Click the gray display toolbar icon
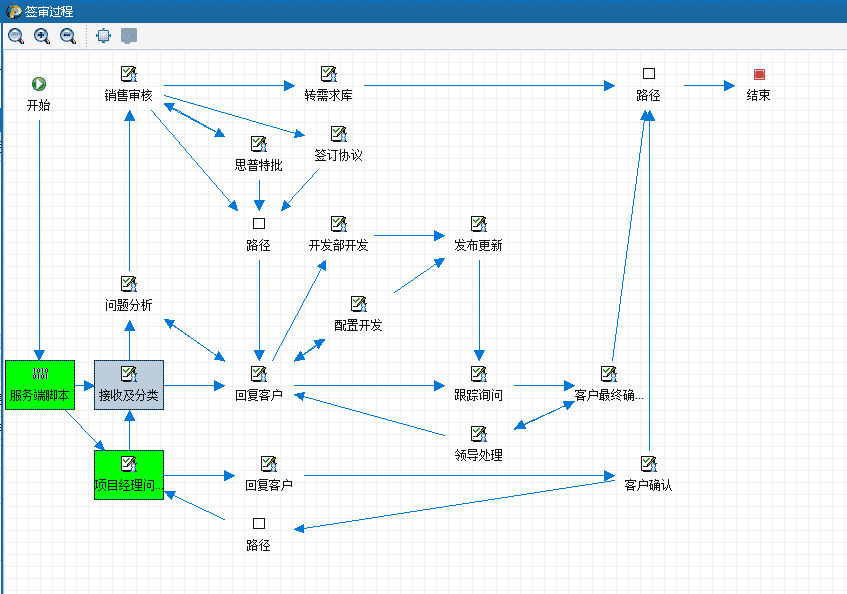The width and height of the screenshot is (847, 594). pos(129,36)
